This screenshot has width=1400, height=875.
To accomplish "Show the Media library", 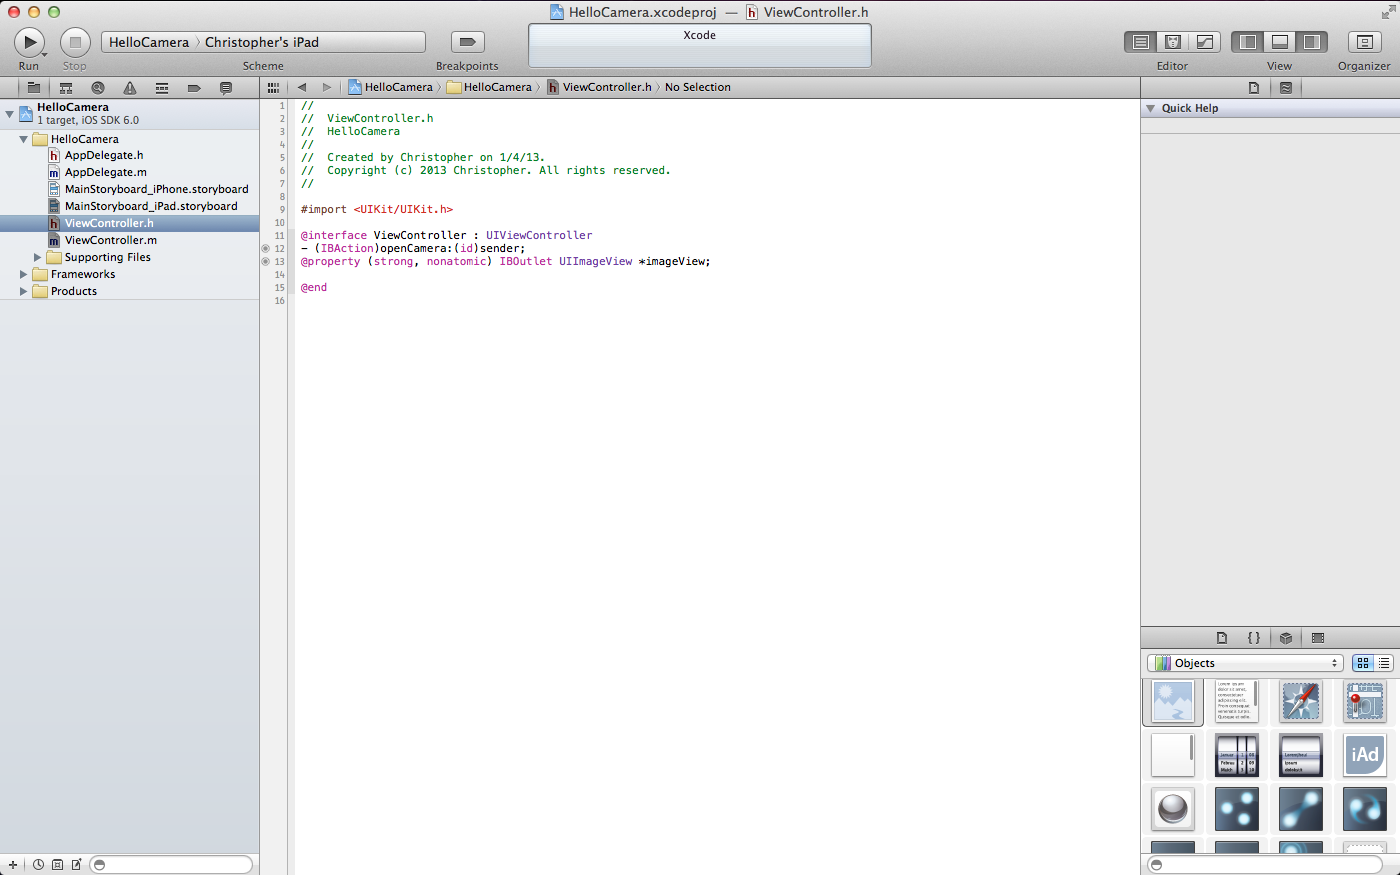I will (x=1318, y=638).
